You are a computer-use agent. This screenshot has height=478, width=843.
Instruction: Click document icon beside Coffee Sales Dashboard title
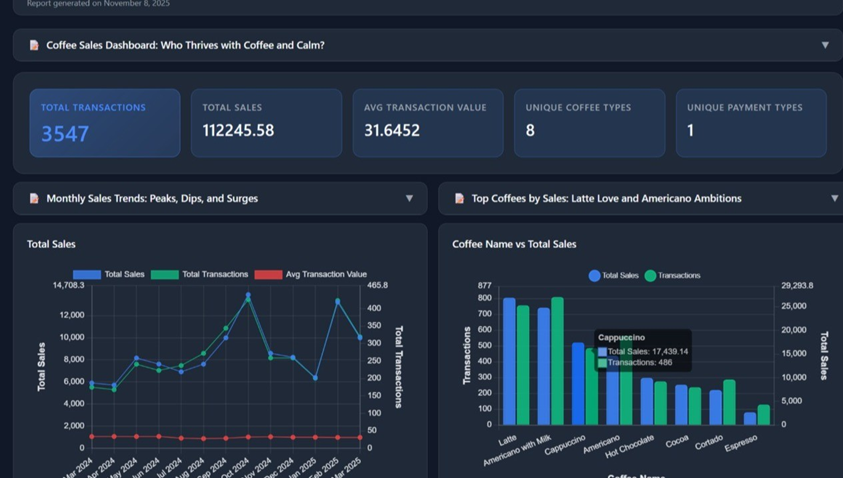(x=34, y=45)
